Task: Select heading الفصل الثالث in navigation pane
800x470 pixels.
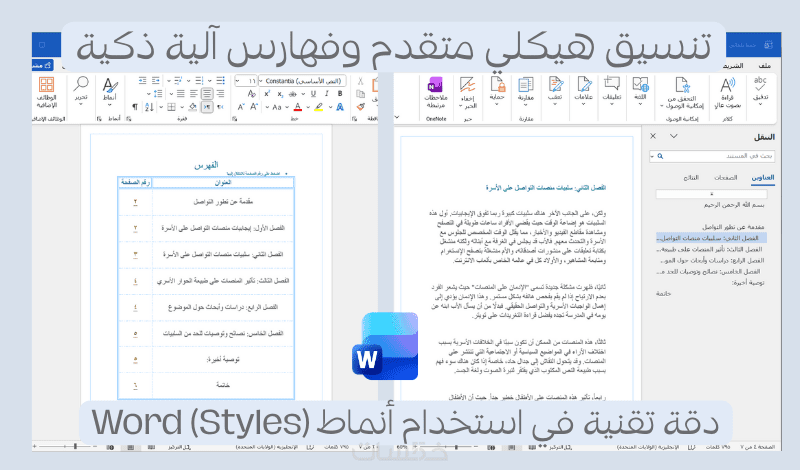Action: click(710, 250)
